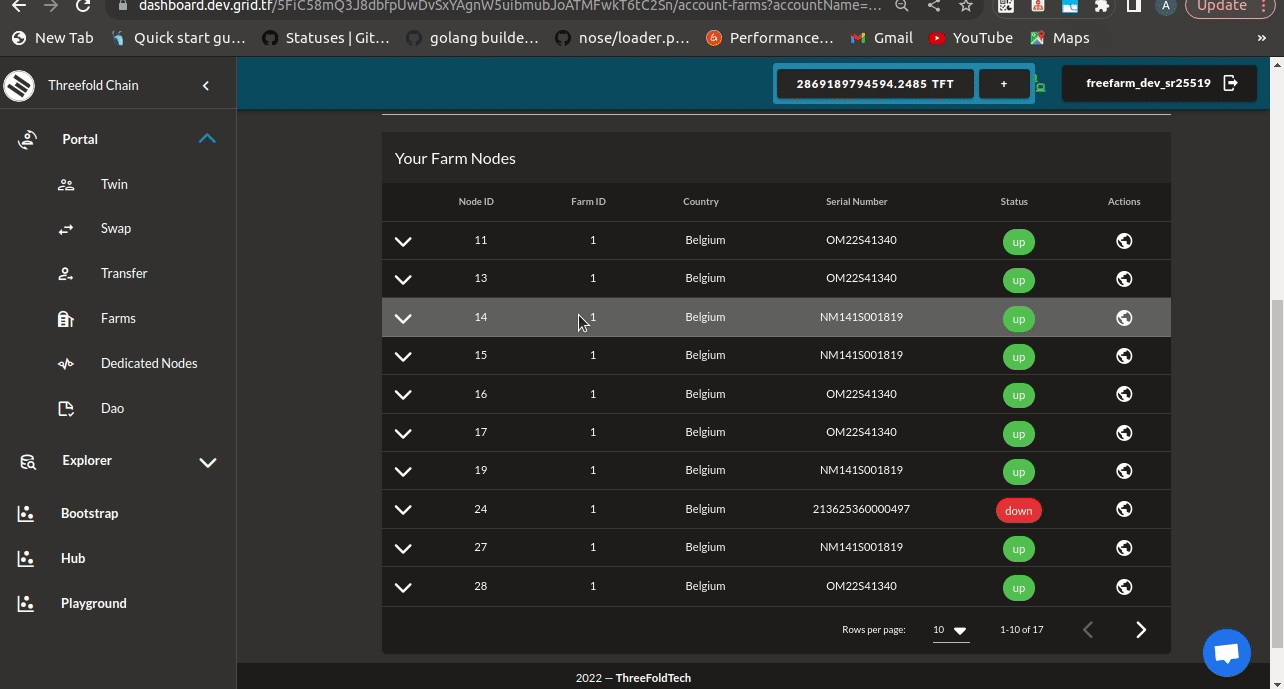The image size is (1284, 689).
Task: Go to next page of farm nodes
Action: coord(1141,629)
